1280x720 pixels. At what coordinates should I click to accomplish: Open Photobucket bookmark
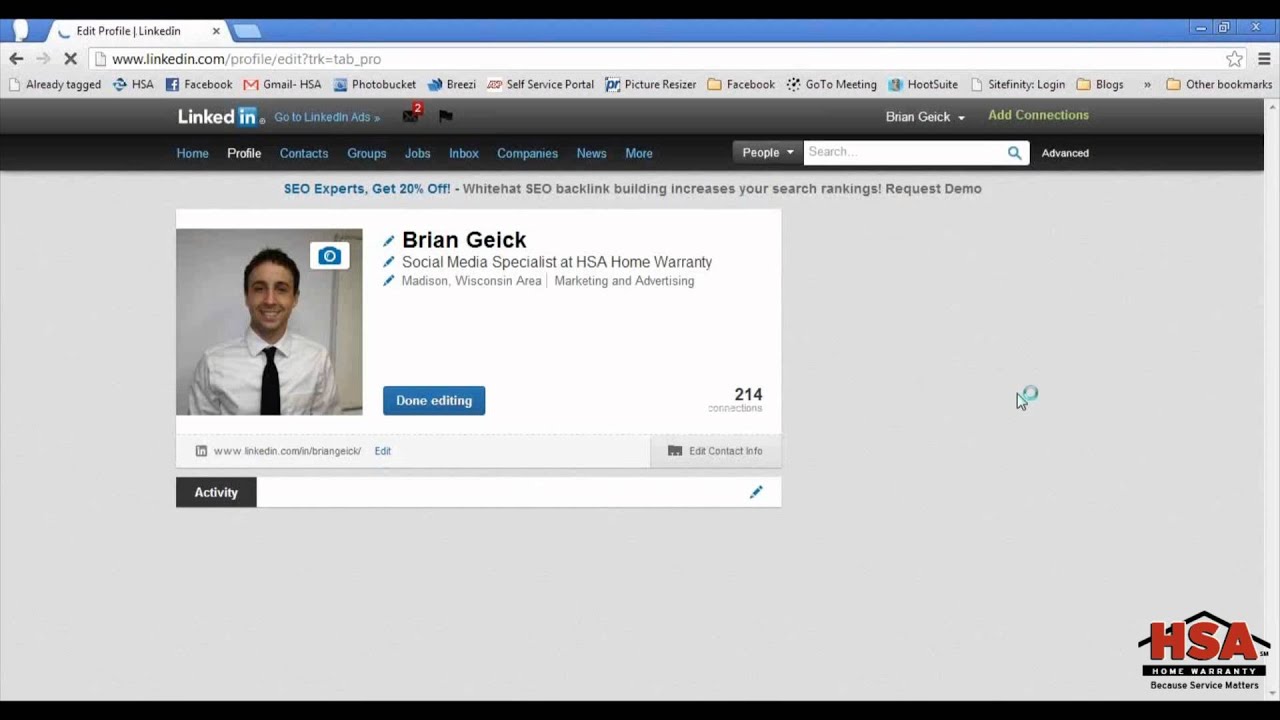click(375, 85)
